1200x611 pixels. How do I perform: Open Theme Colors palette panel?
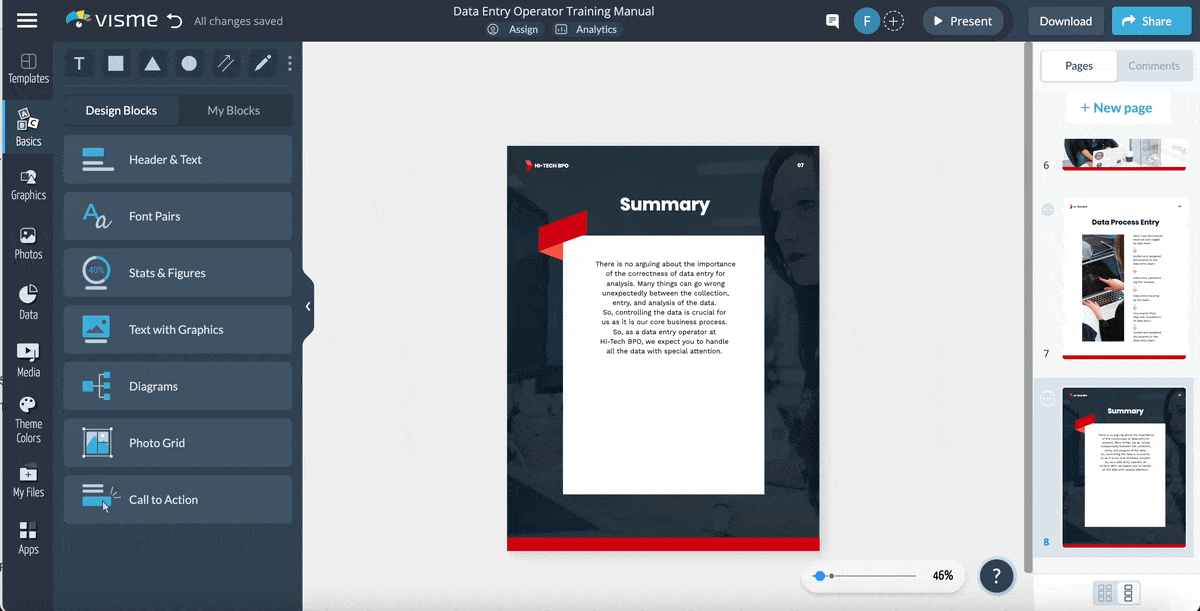point(28,419)
